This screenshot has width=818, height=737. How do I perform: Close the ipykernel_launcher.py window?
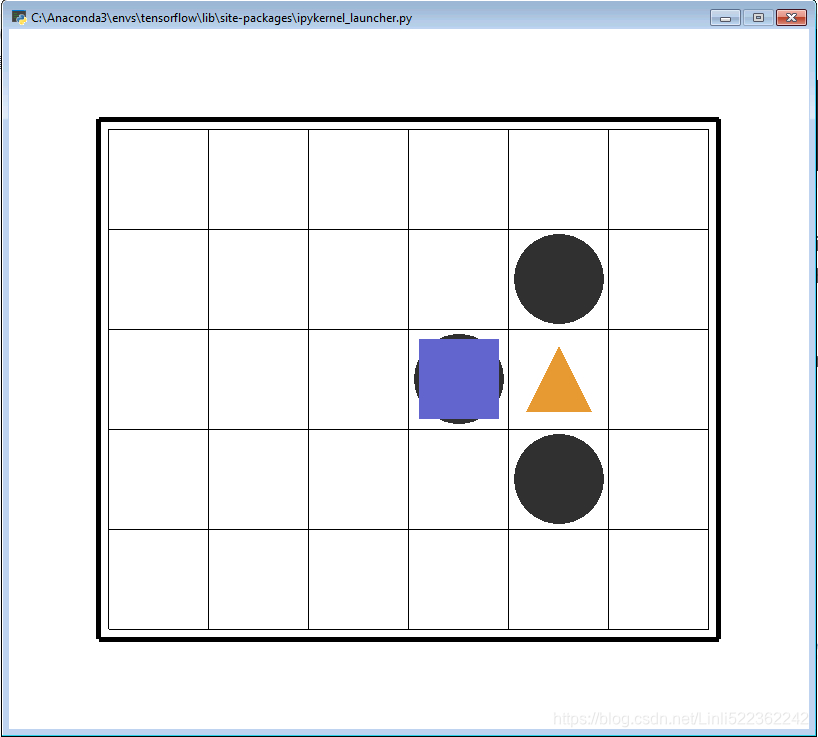[x=791, y=18]
